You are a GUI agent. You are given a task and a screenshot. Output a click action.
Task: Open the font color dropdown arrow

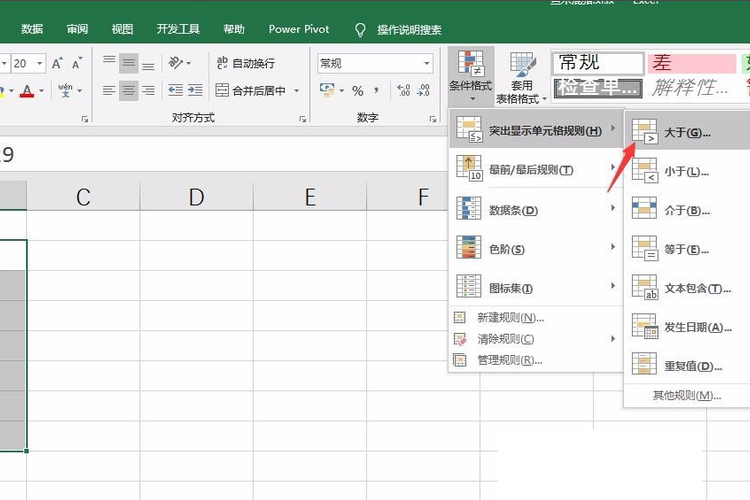(42, 90)
